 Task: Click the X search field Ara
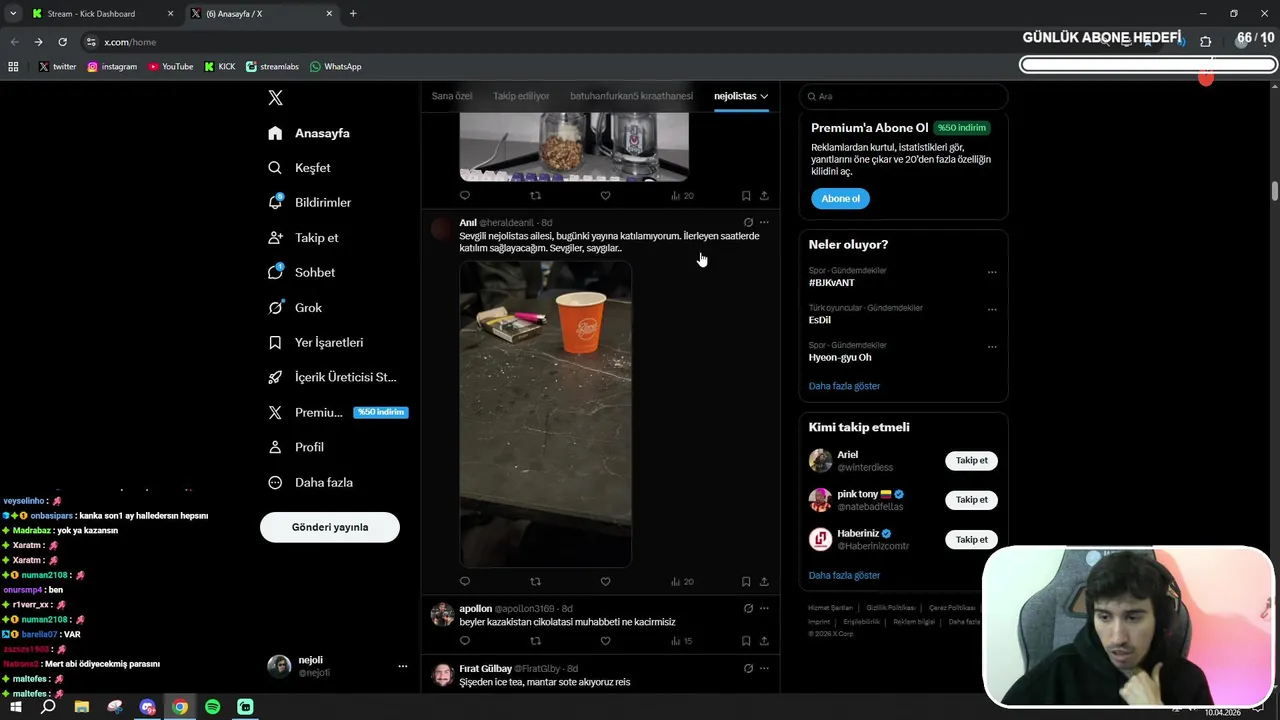[903, 96]
